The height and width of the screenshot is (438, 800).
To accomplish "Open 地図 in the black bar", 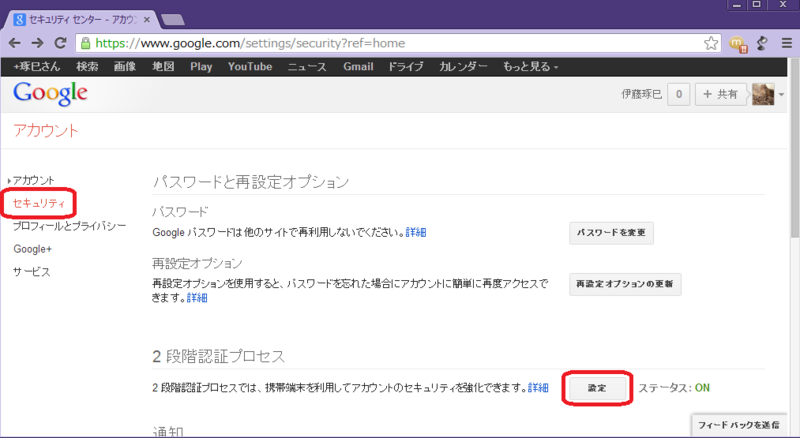I will point(163,67).
